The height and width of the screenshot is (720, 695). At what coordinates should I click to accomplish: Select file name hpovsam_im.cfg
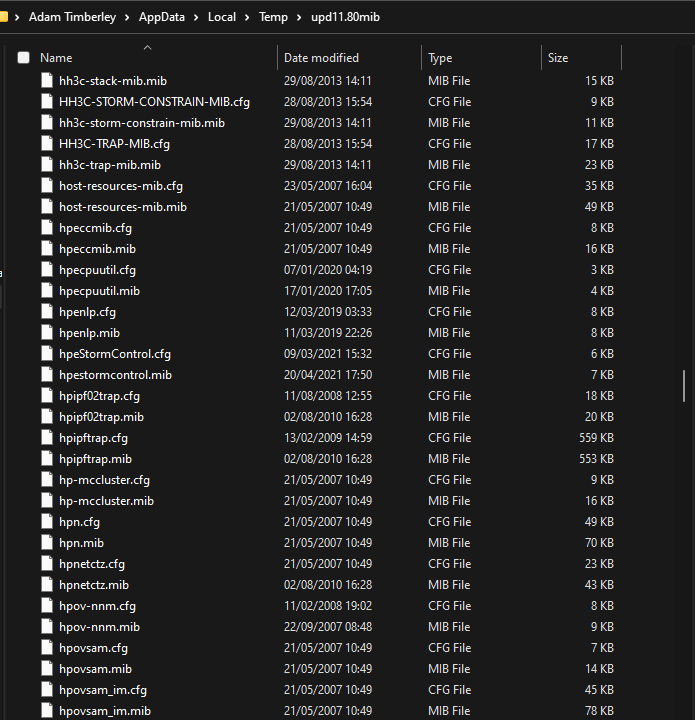103,690
